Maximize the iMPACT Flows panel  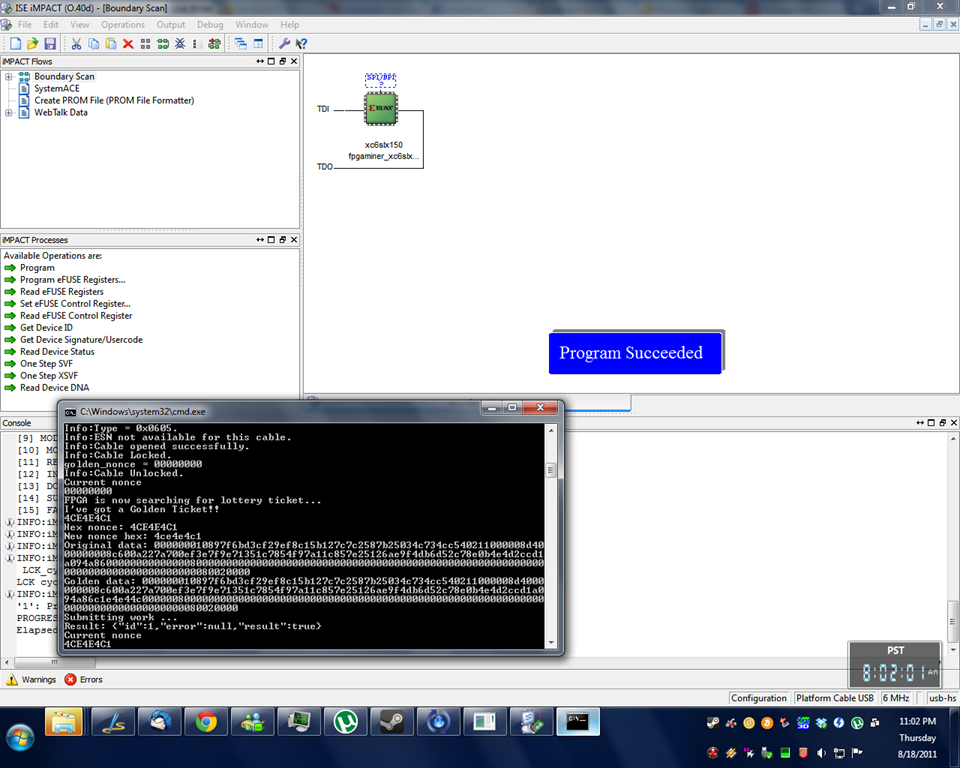point(271,61)
